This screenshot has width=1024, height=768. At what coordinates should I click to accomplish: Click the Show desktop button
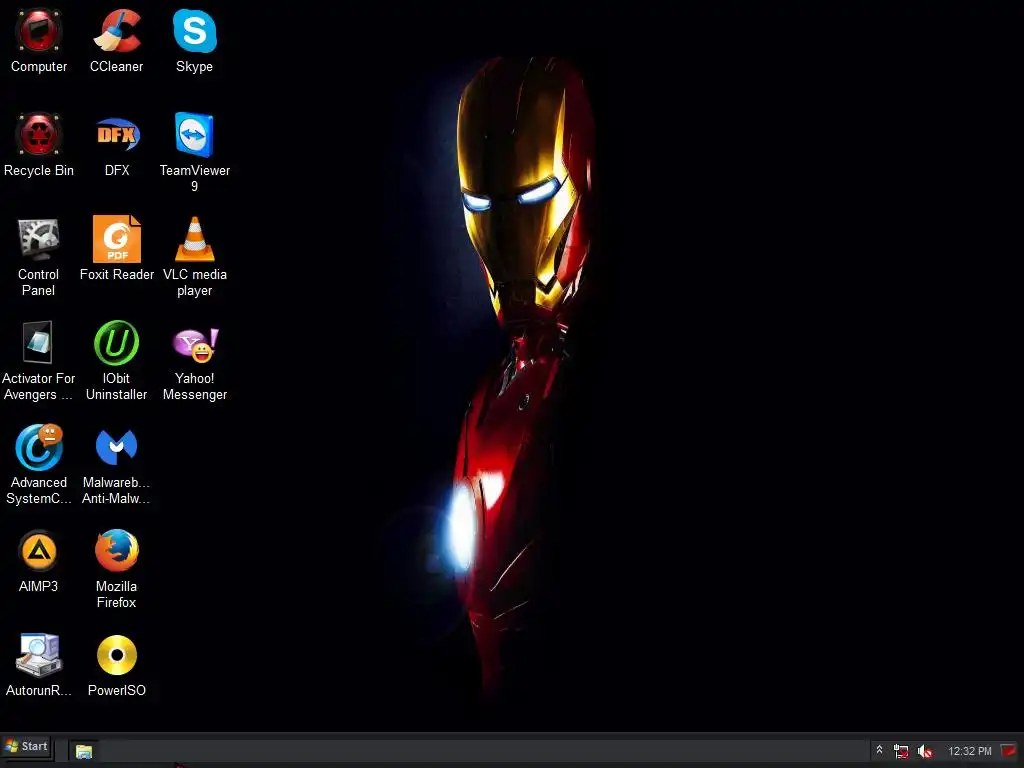[1008, 750]
